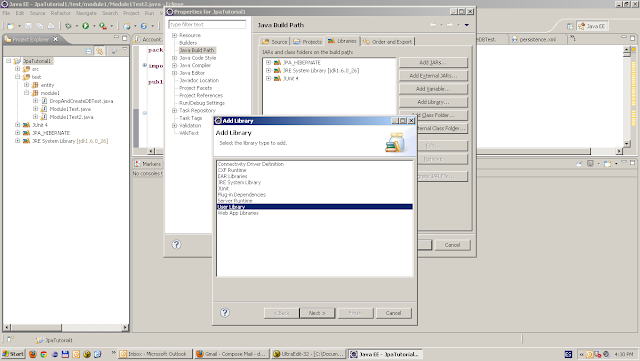Click the green Run icon in toolbar
Screen dimensions: 640x361
(x=86, y=26)
